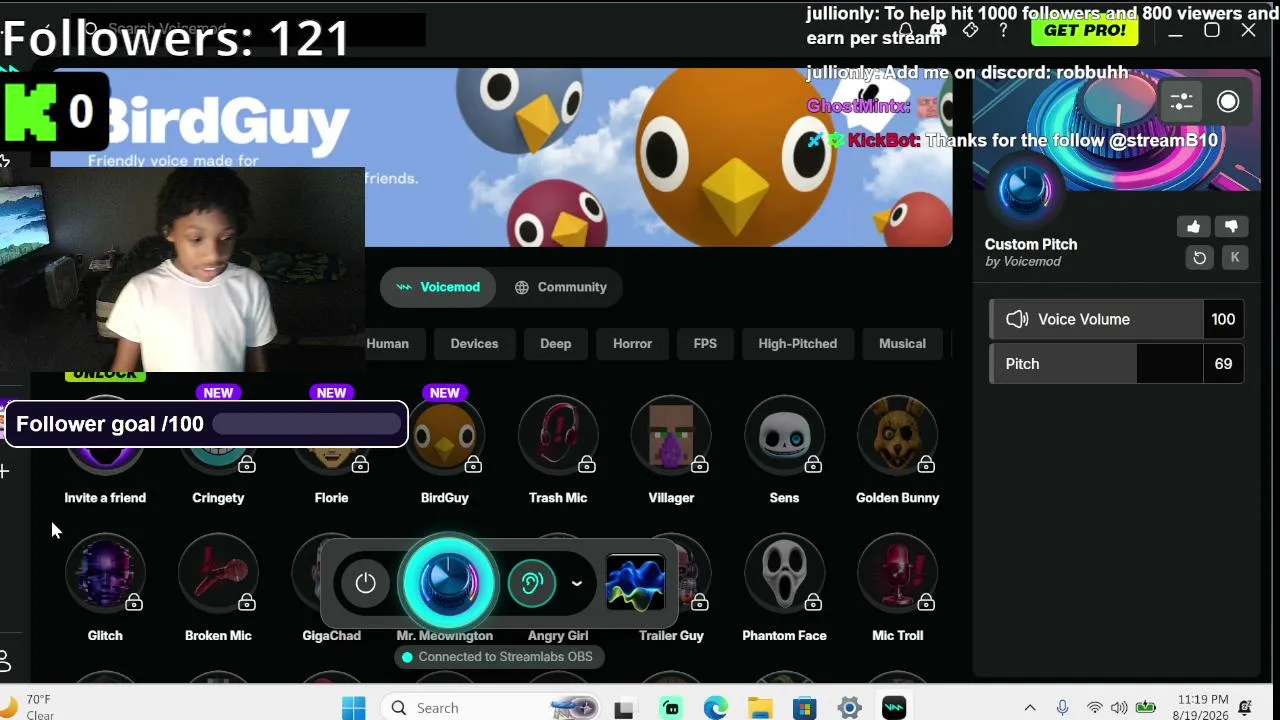This screenshot has width=1280, height=720.
Task: Click the GigaChad voice label
Action: (x=331, y=635)
